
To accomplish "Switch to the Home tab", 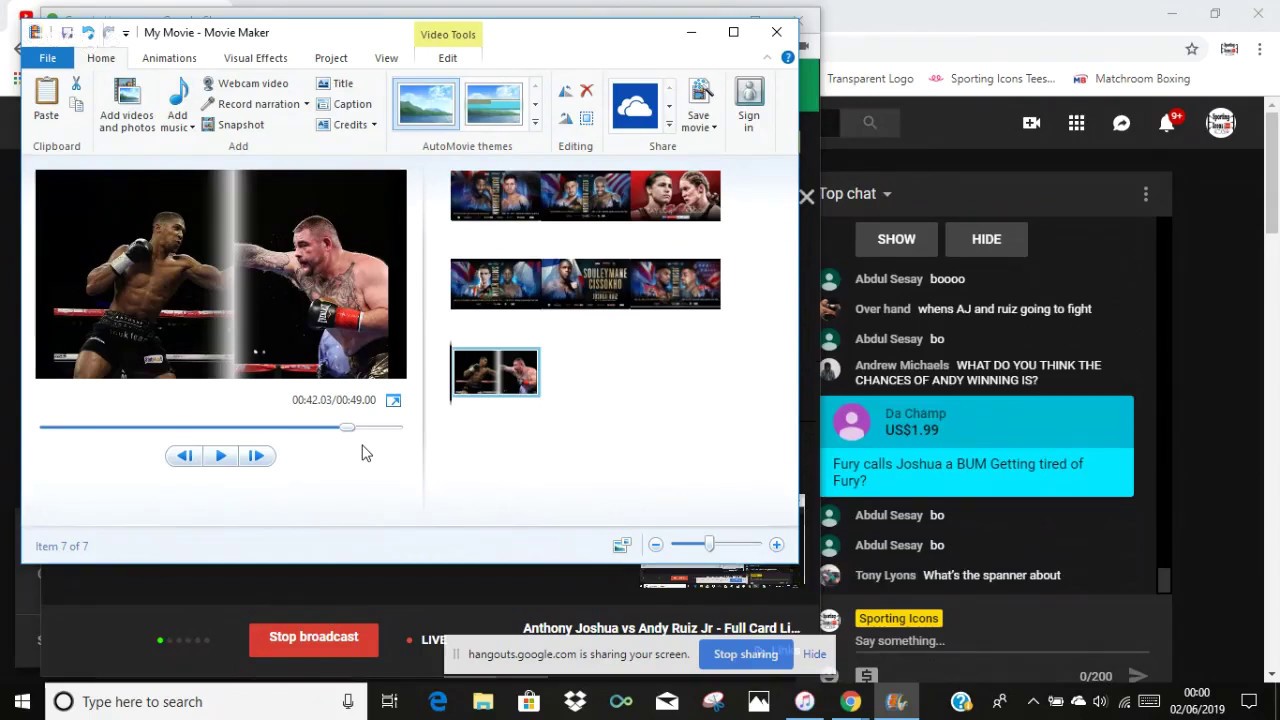I will click(101, 58).
